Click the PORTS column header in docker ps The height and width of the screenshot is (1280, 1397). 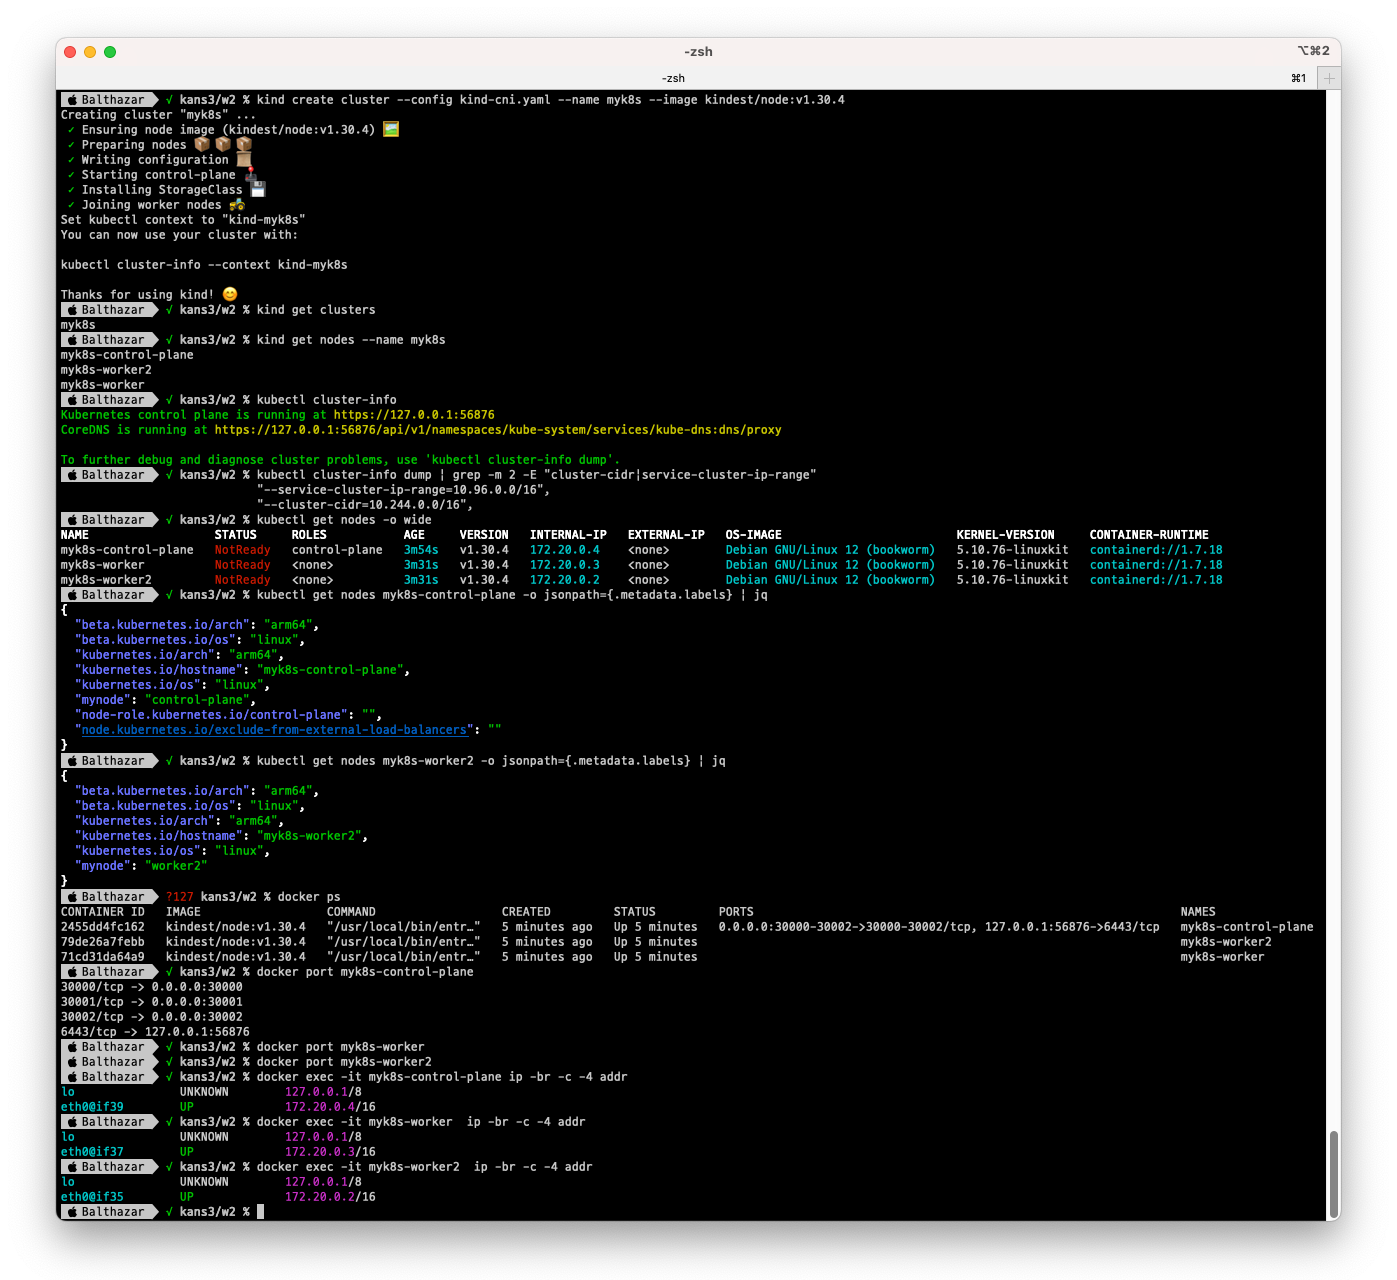(x=736, y=912)
